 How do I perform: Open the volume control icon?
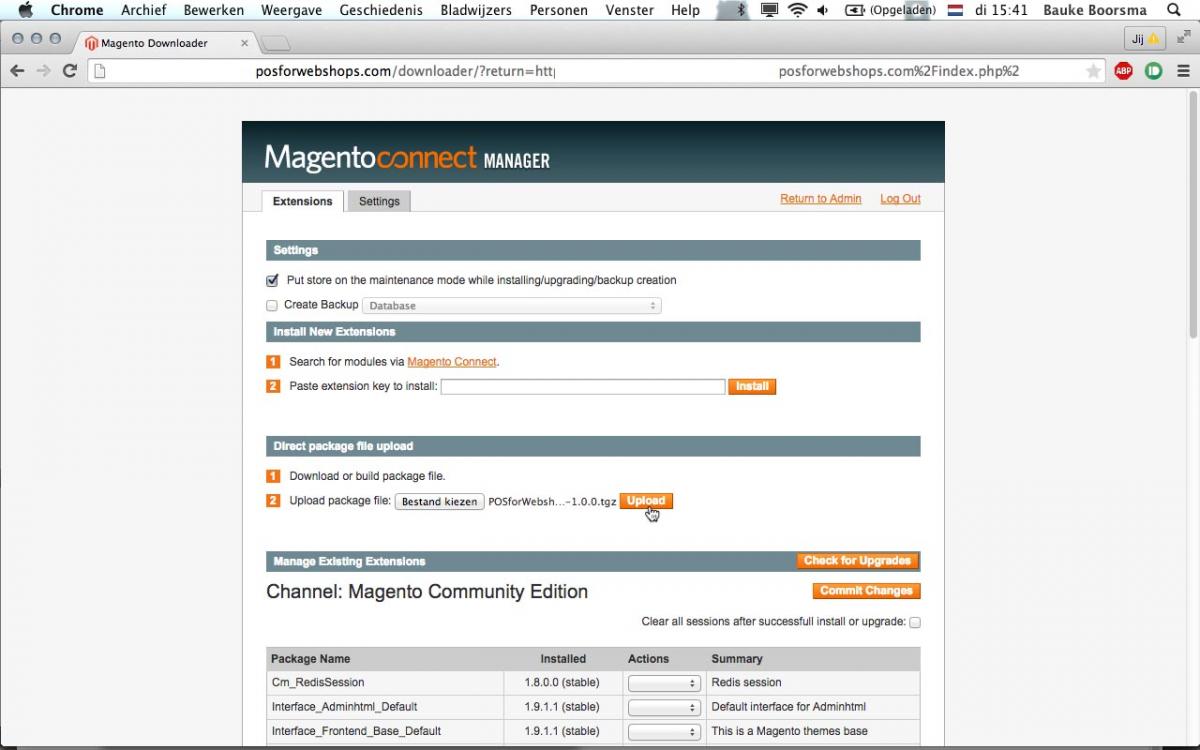click(x=822, y=10)
